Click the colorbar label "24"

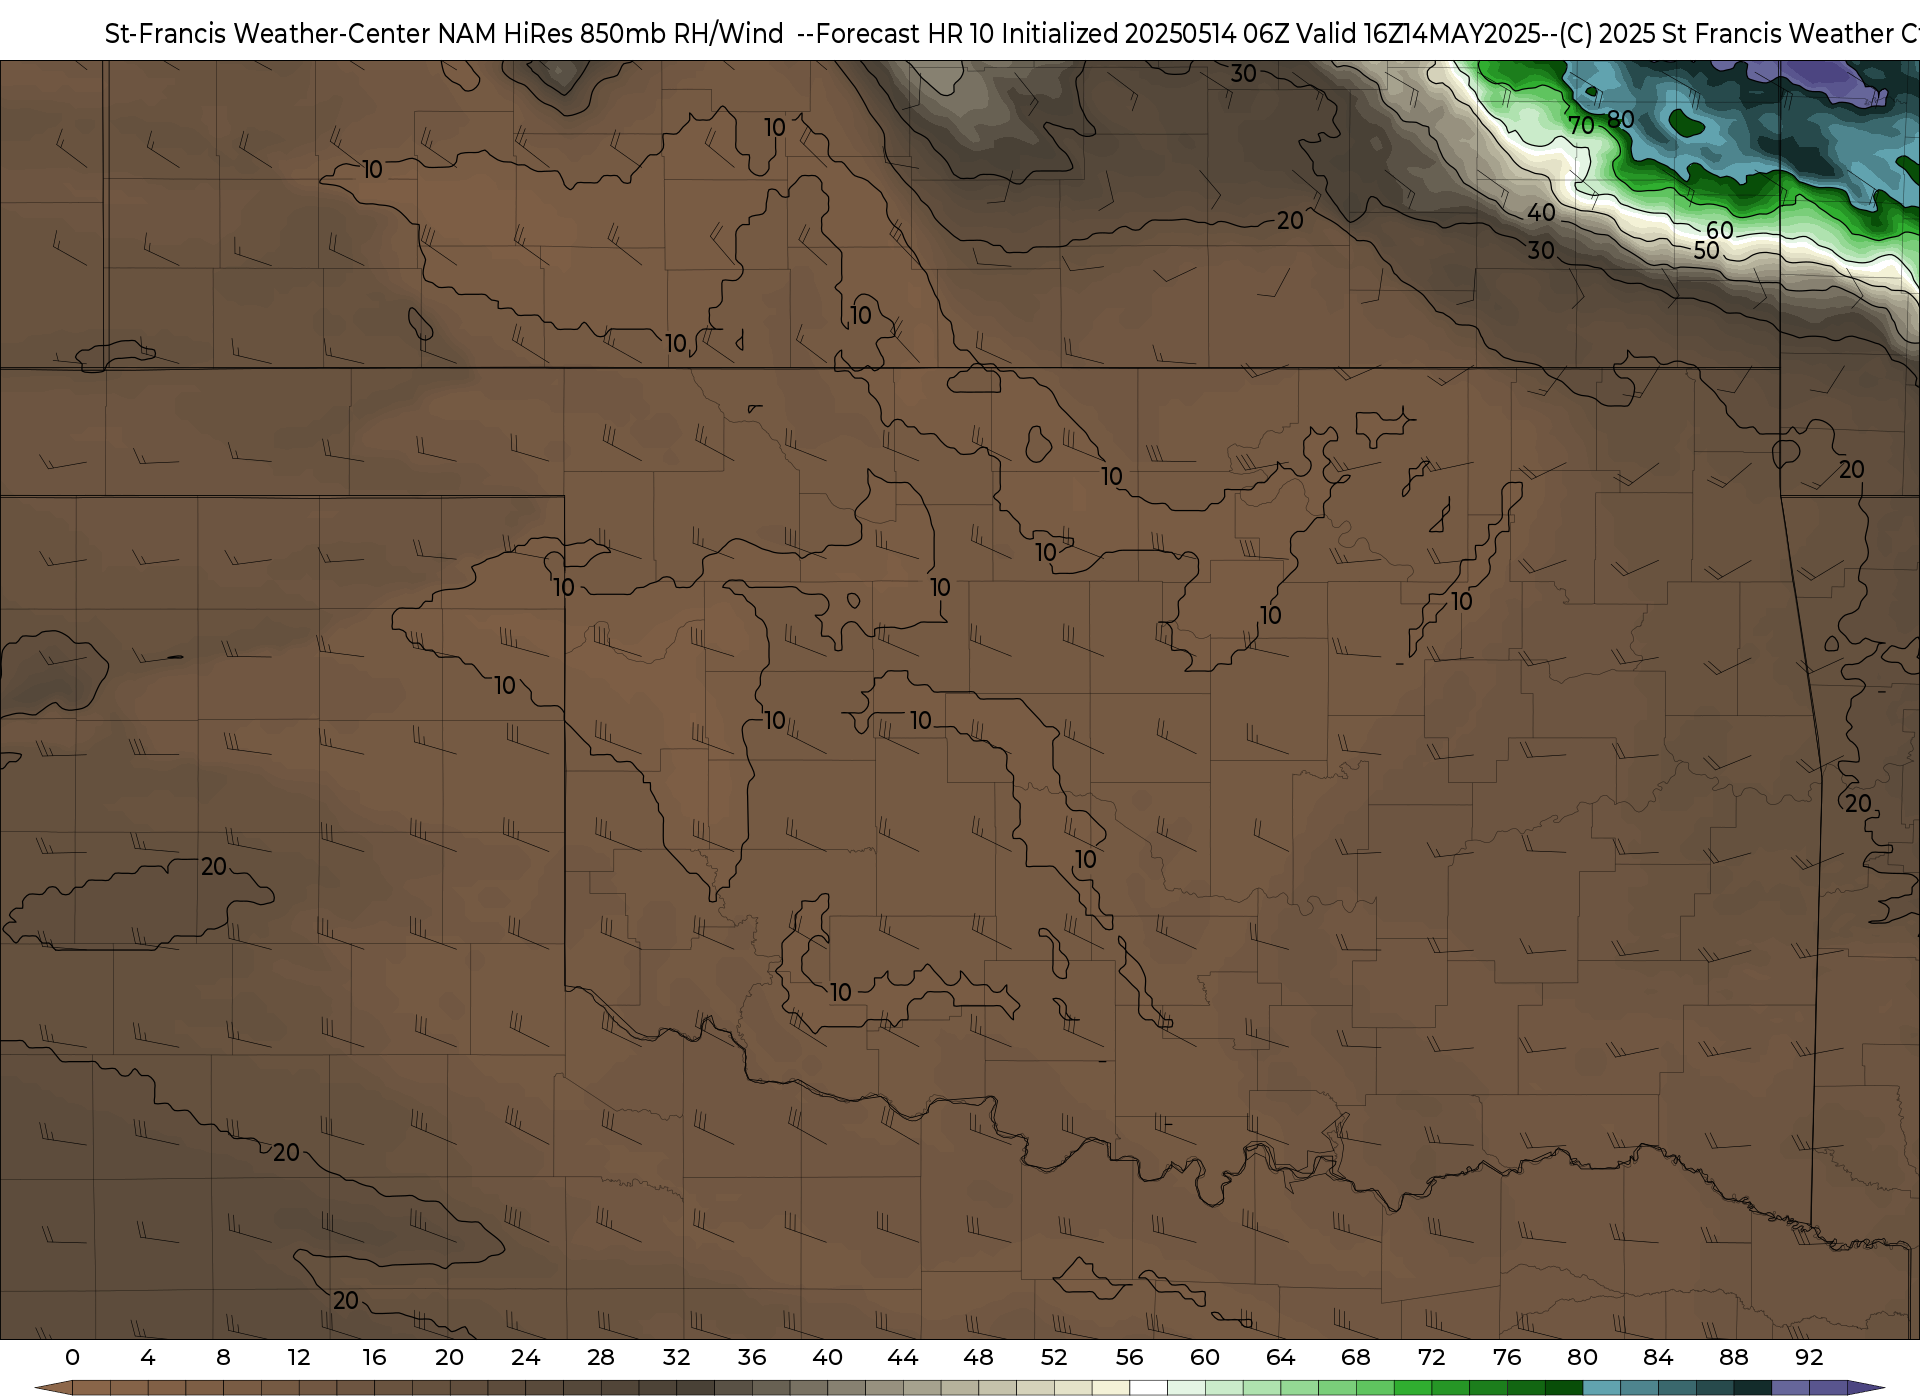[525, 1357]
